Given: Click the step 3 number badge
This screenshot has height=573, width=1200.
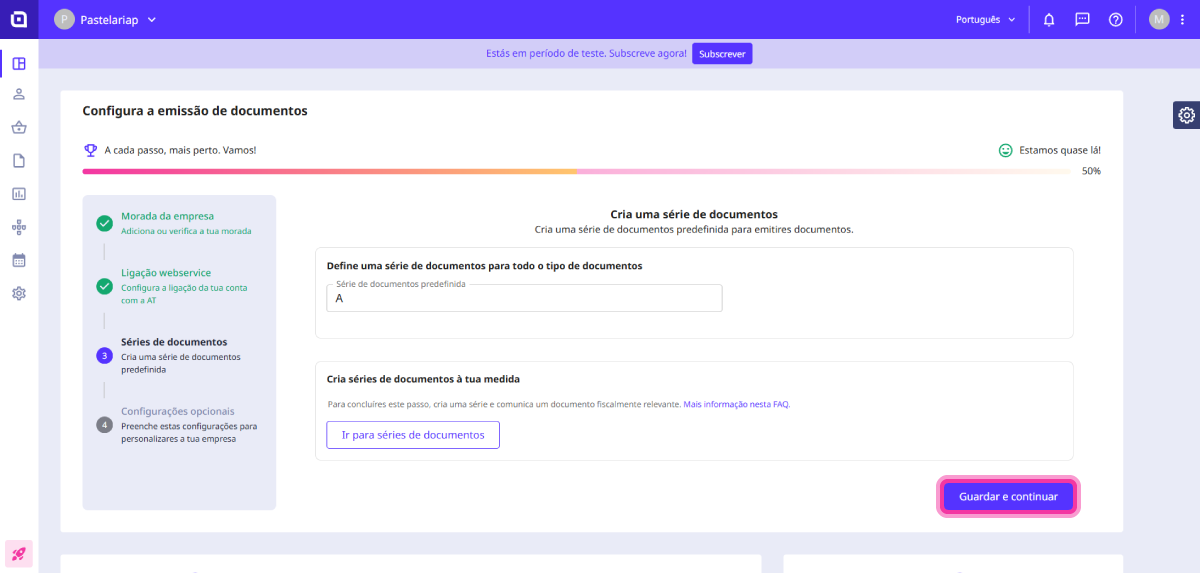Looking at the screenshot, I should tap(104, 355).
